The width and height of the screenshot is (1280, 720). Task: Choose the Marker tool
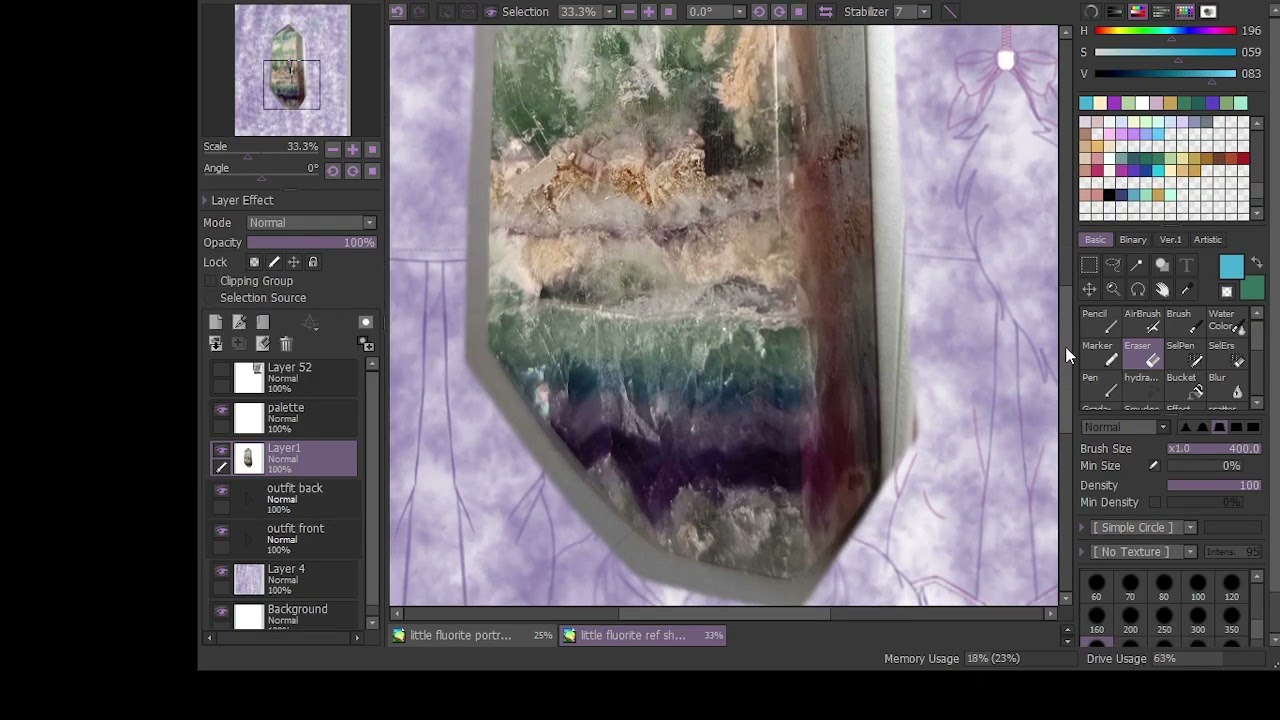(x=1100, y=354)
